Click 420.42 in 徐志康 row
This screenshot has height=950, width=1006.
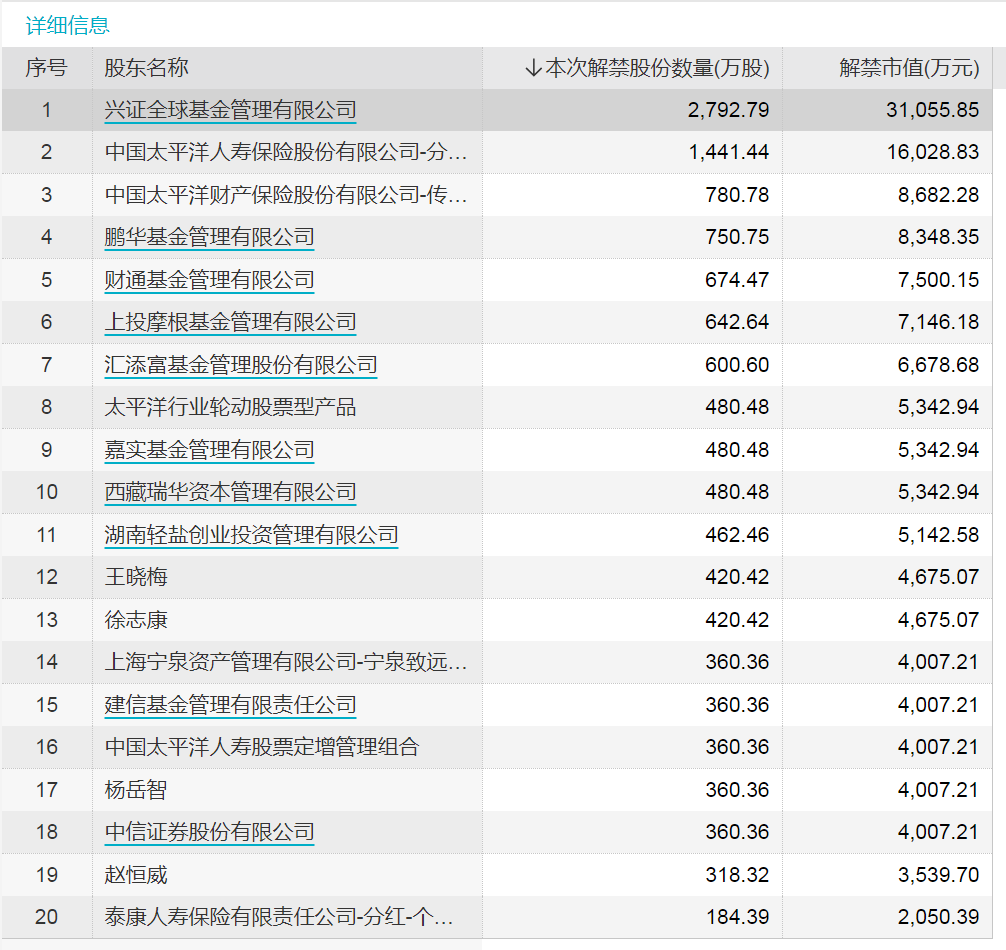[737, 620]
